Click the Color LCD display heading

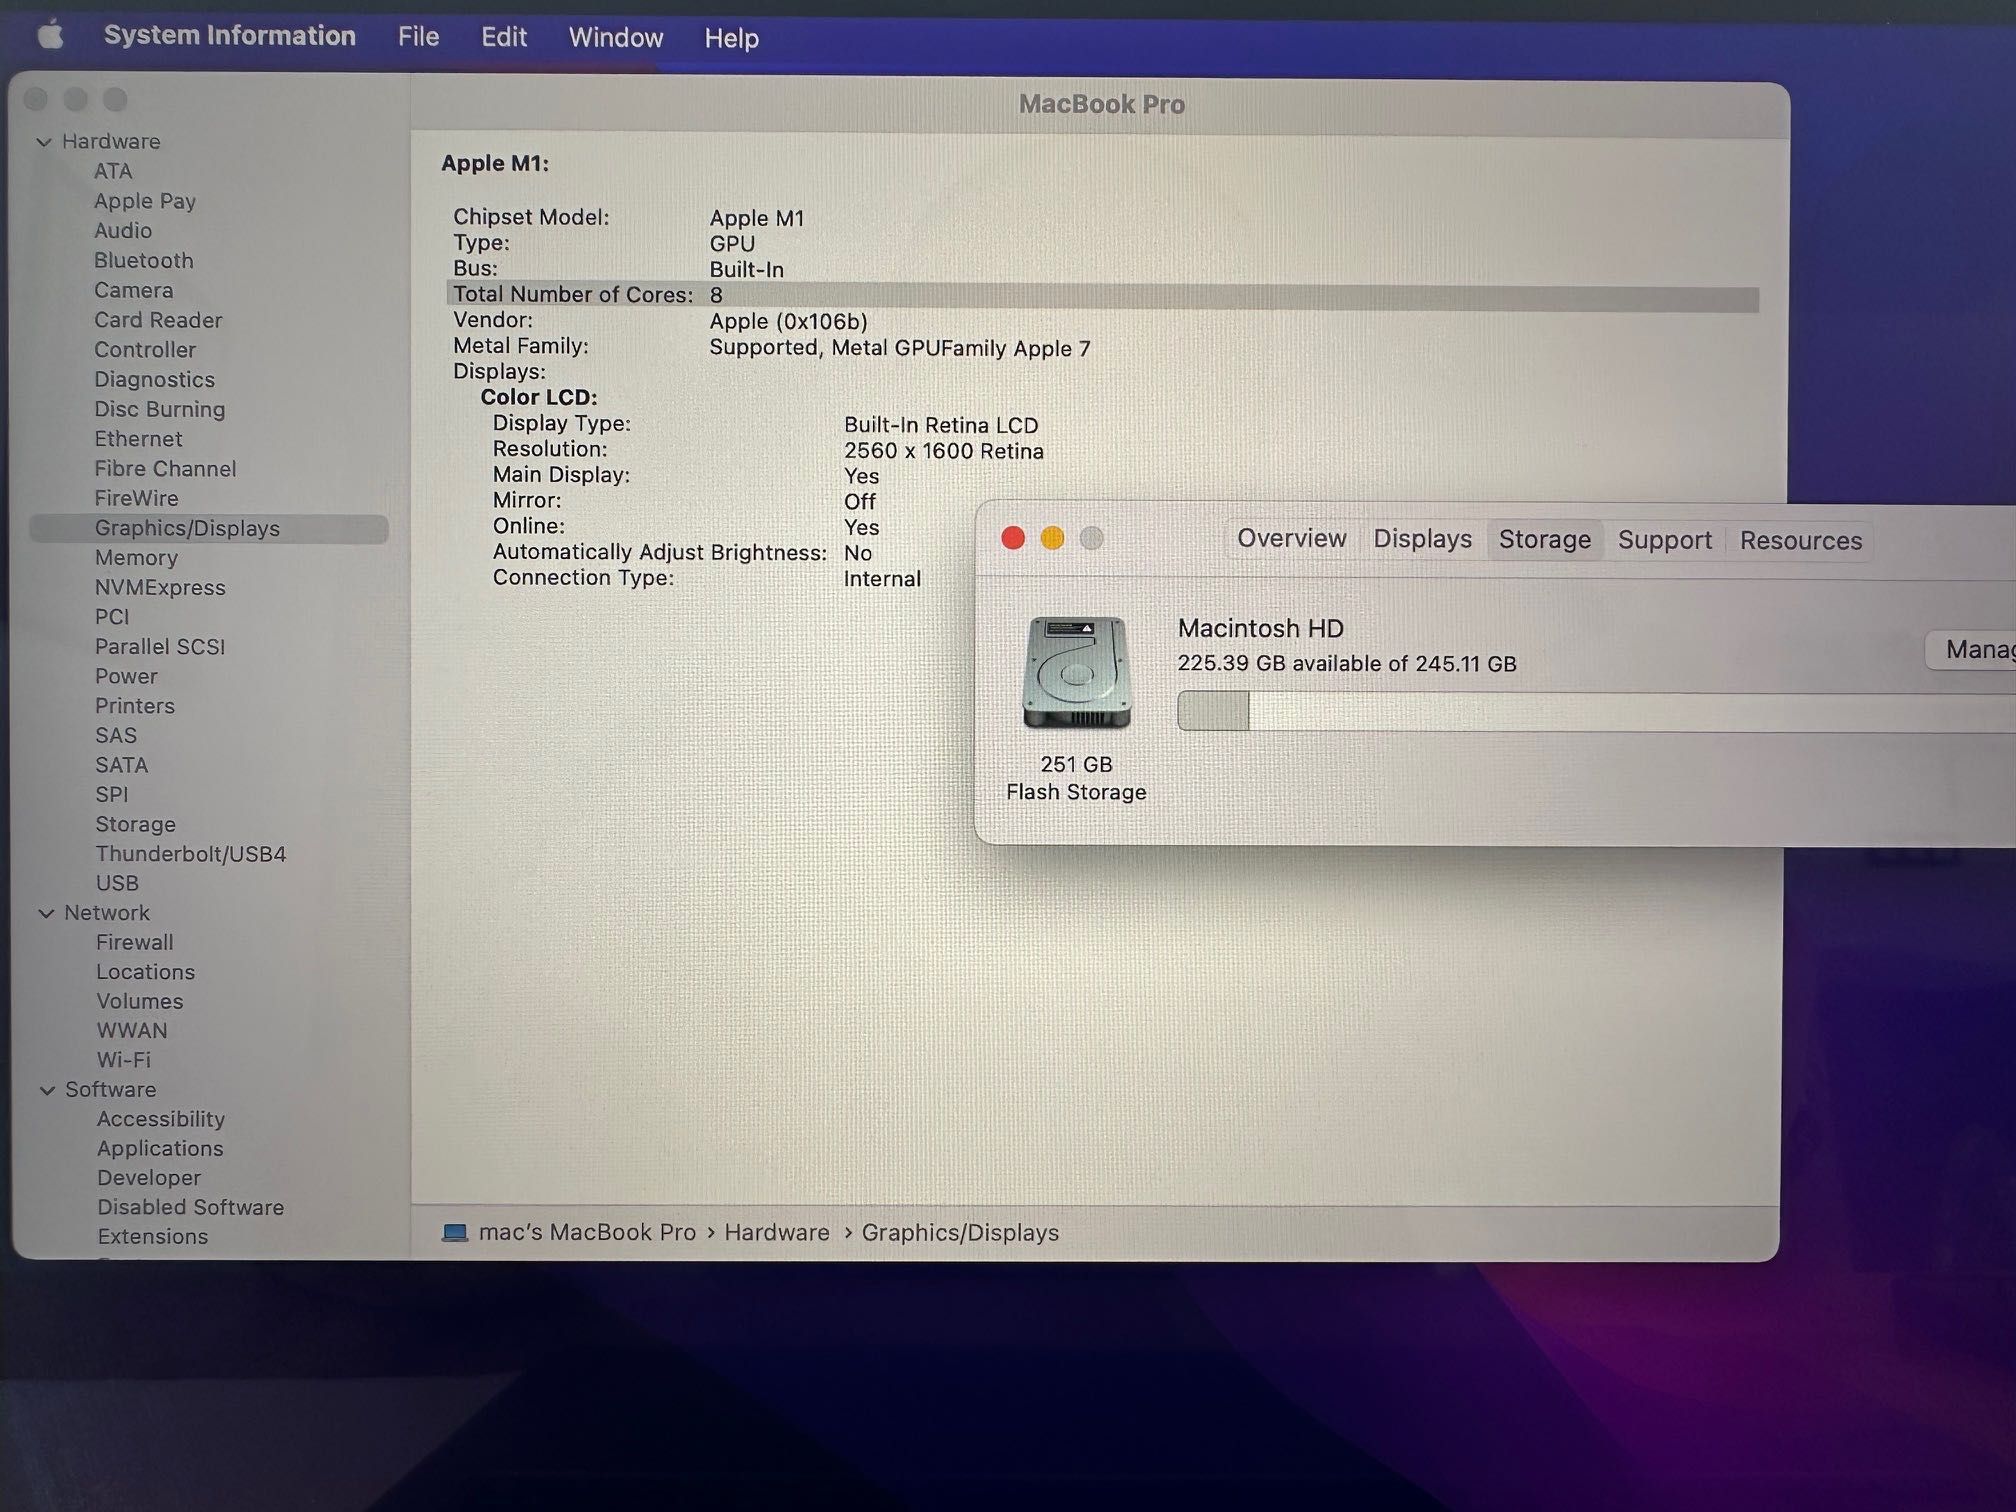538,397
